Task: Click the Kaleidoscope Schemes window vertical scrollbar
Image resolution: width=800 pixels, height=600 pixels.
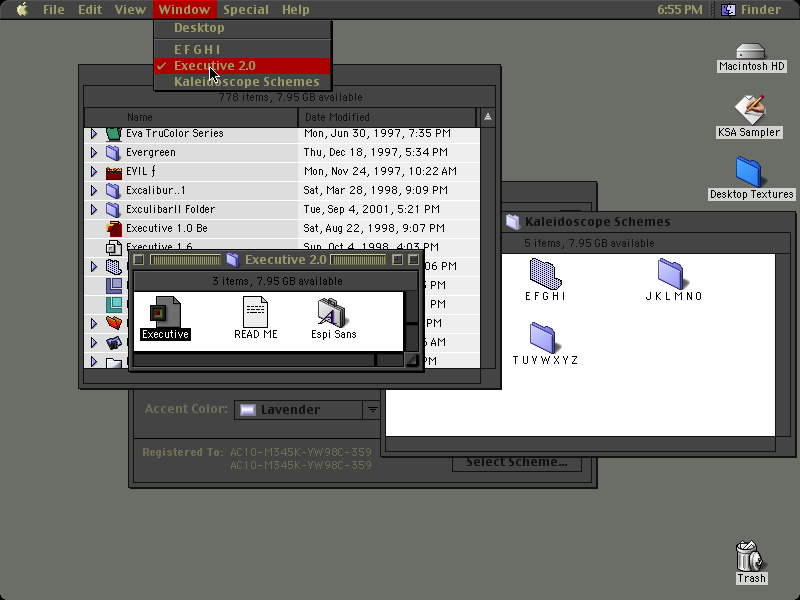Action: coord(785,345)
